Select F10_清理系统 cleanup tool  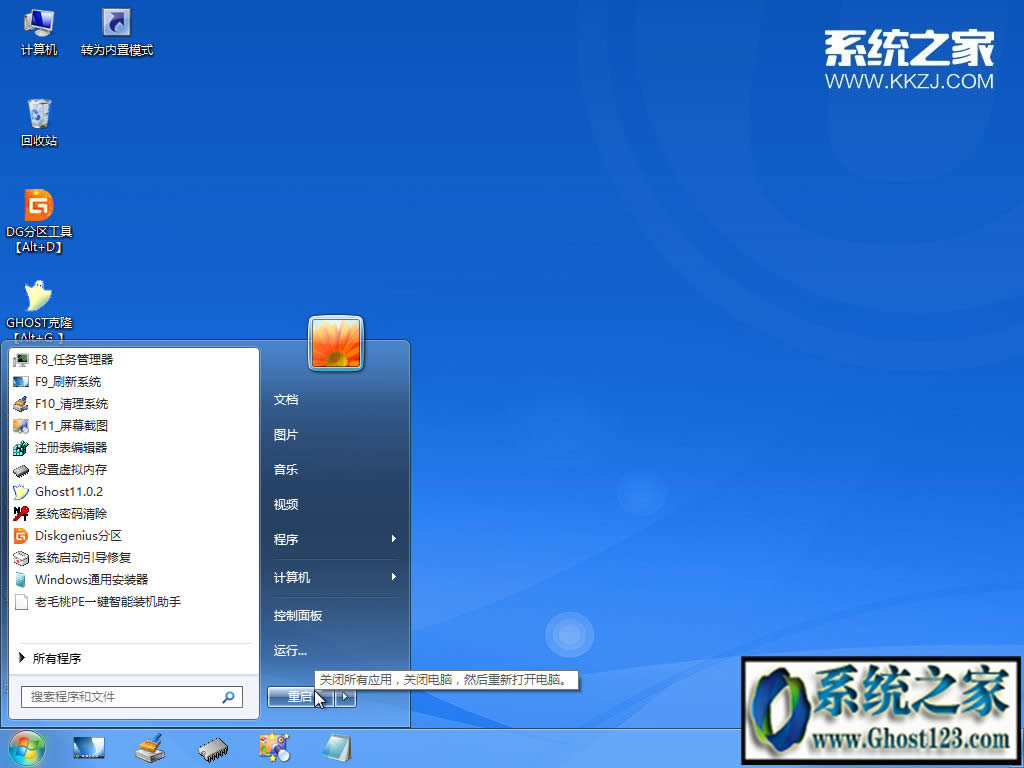click(72, 403)
